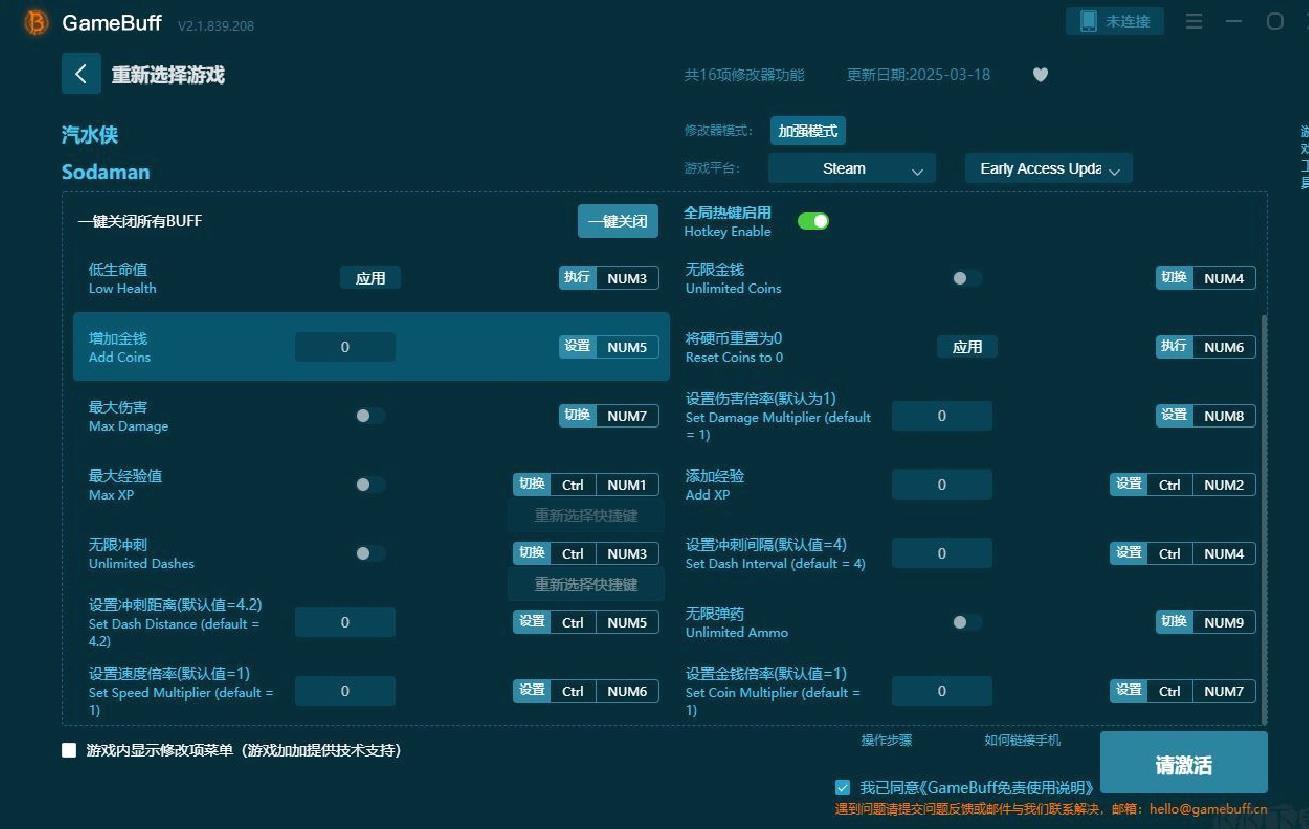The height and width of the screenshot is (829, 1309).
Task: Click the 一键关闭 button
Action: tap(618, 221)
